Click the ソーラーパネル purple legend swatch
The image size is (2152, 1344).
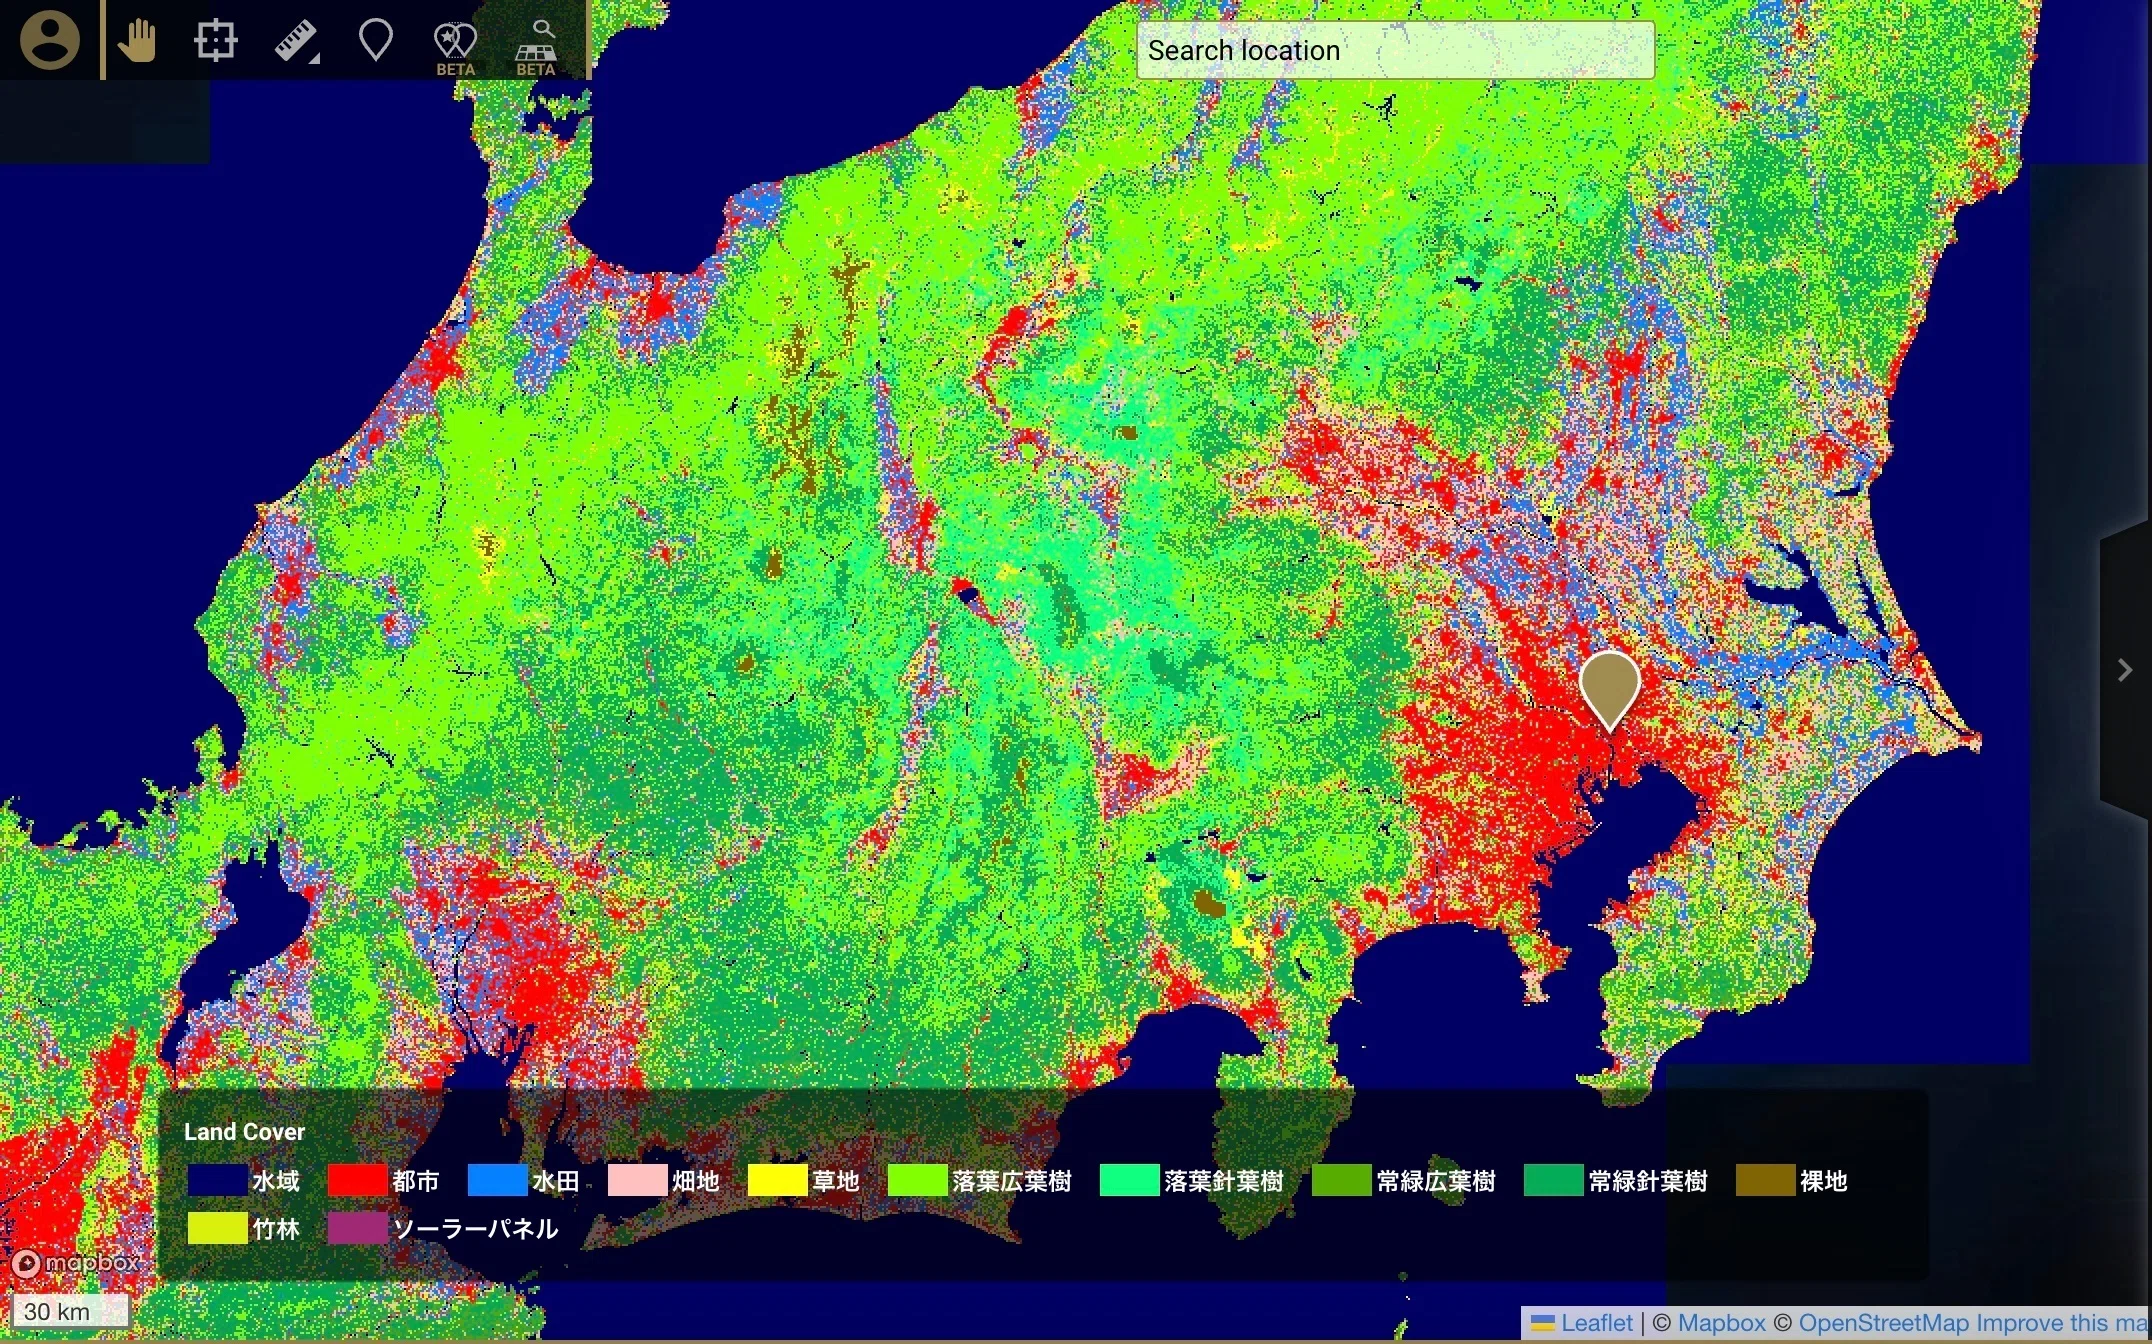357,1228
